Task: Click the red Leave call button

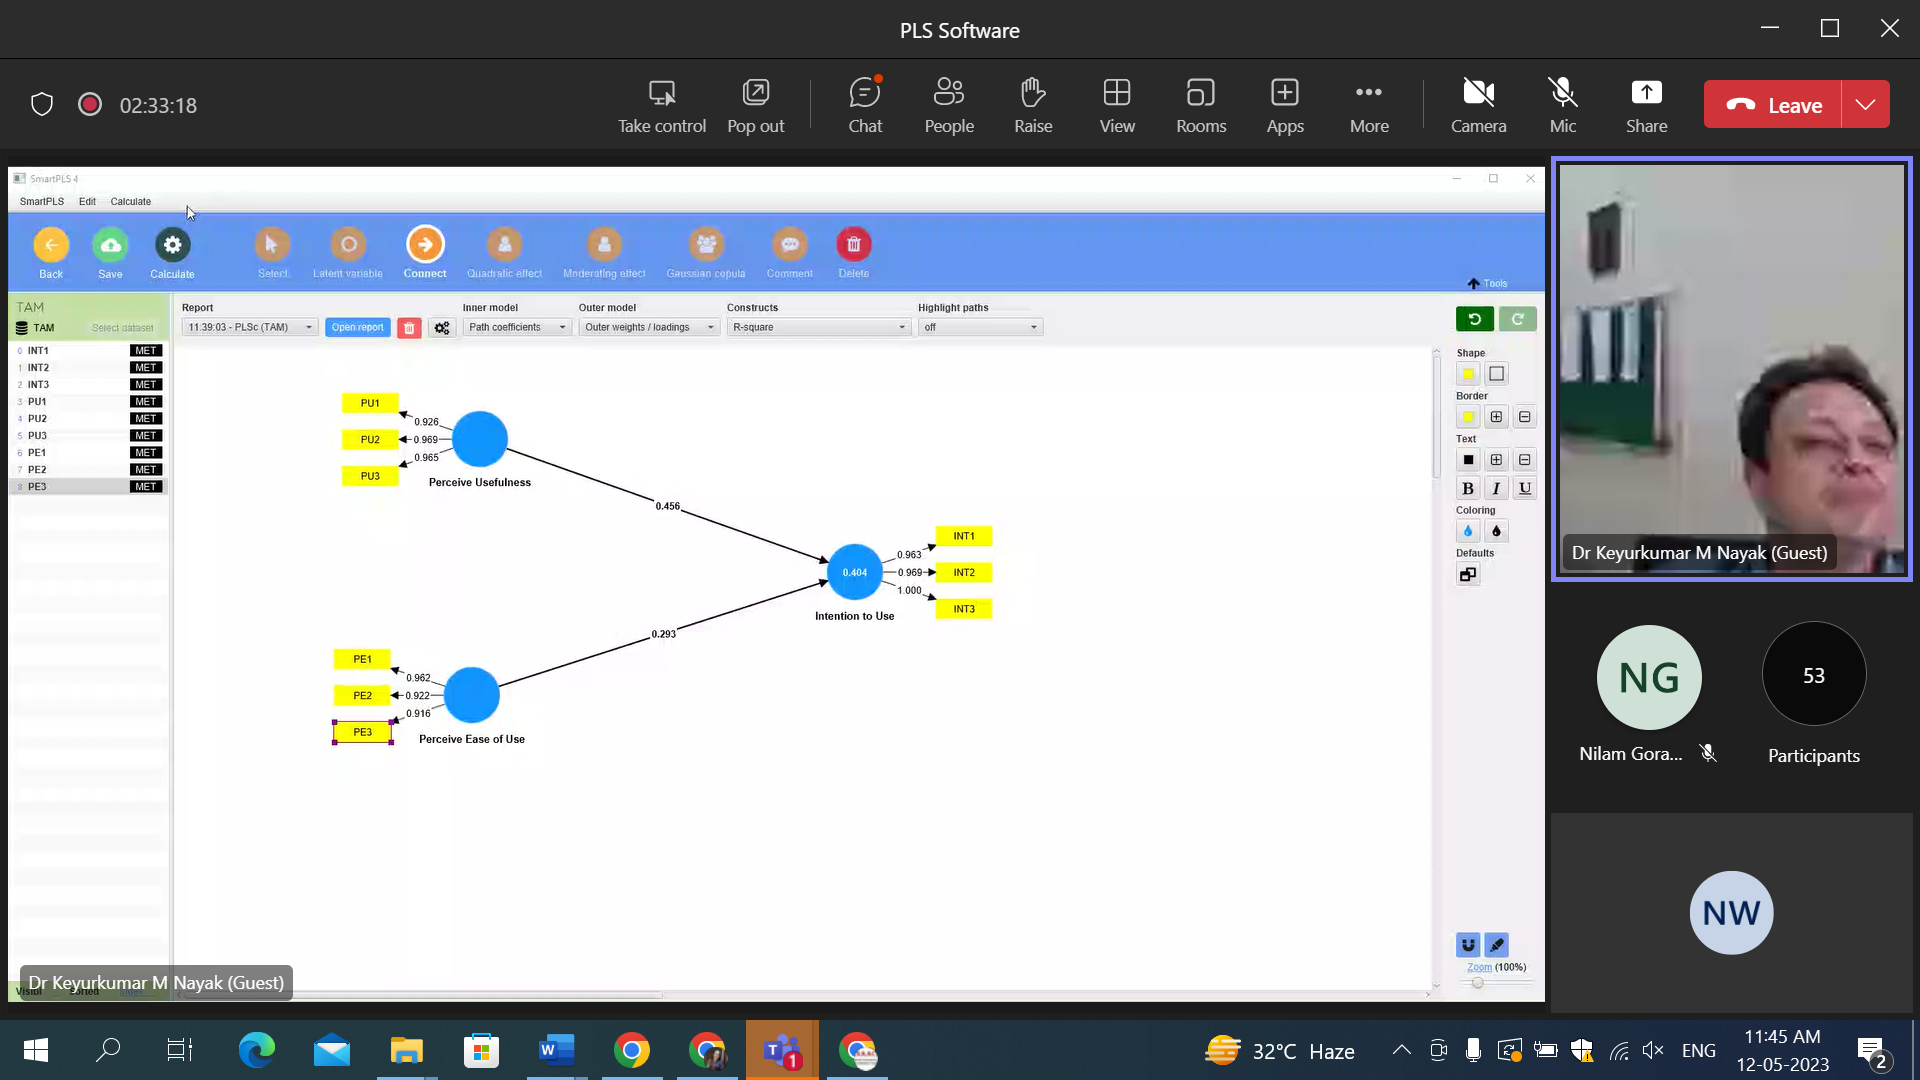Action: 1773,105
